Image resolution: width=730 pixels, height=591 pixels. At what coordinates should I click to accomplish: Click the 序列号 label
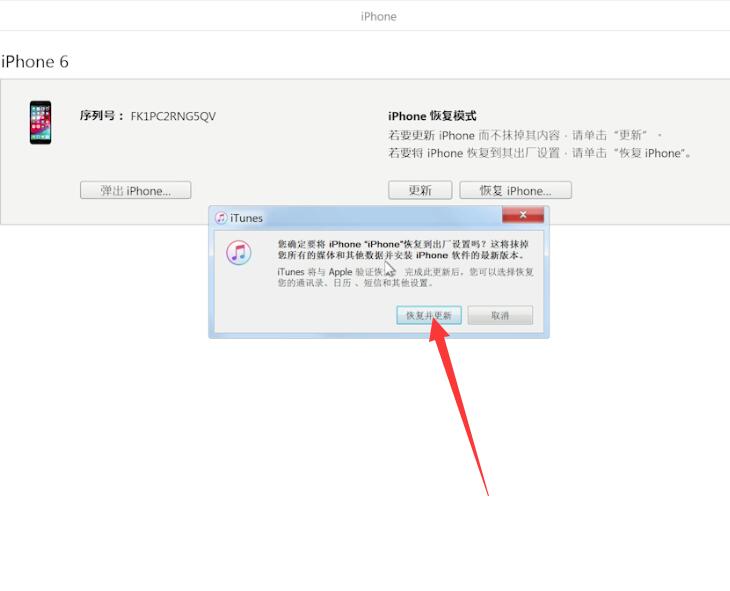[101, 116]
